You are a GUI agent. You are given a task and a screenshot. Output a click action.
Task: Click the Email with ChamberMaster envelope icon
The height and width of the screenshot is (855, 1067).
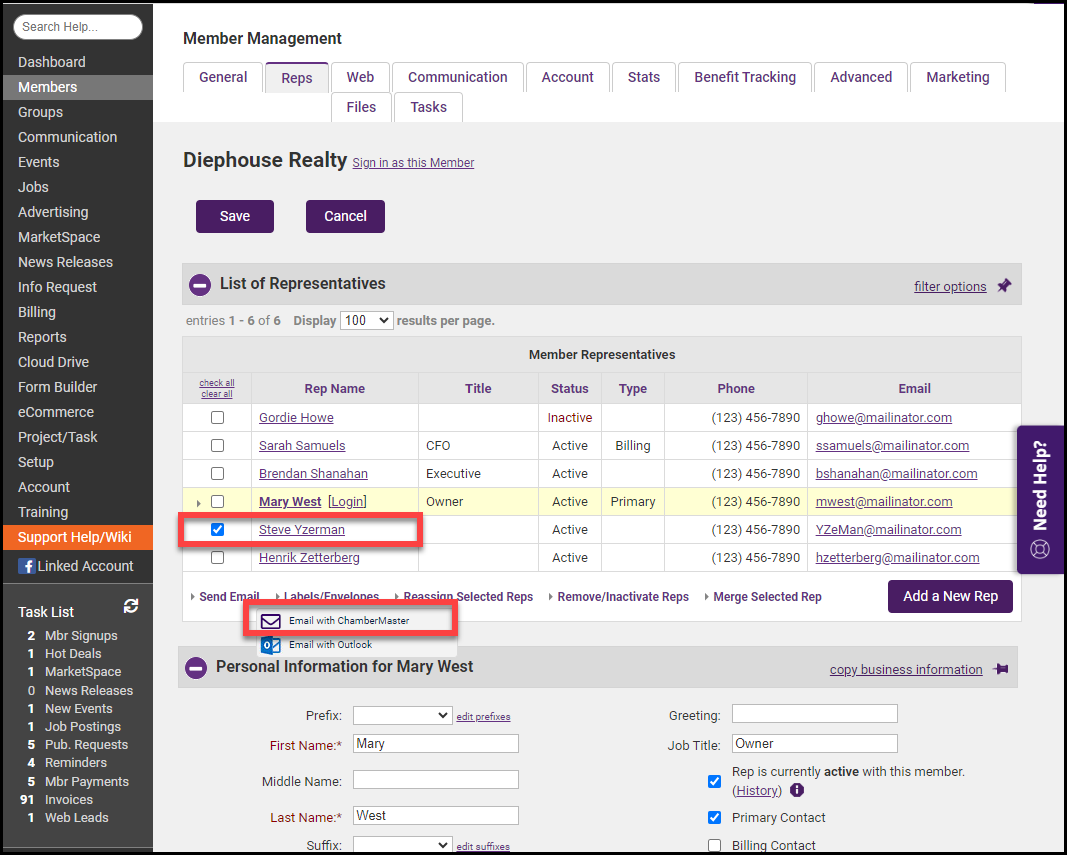270,621
